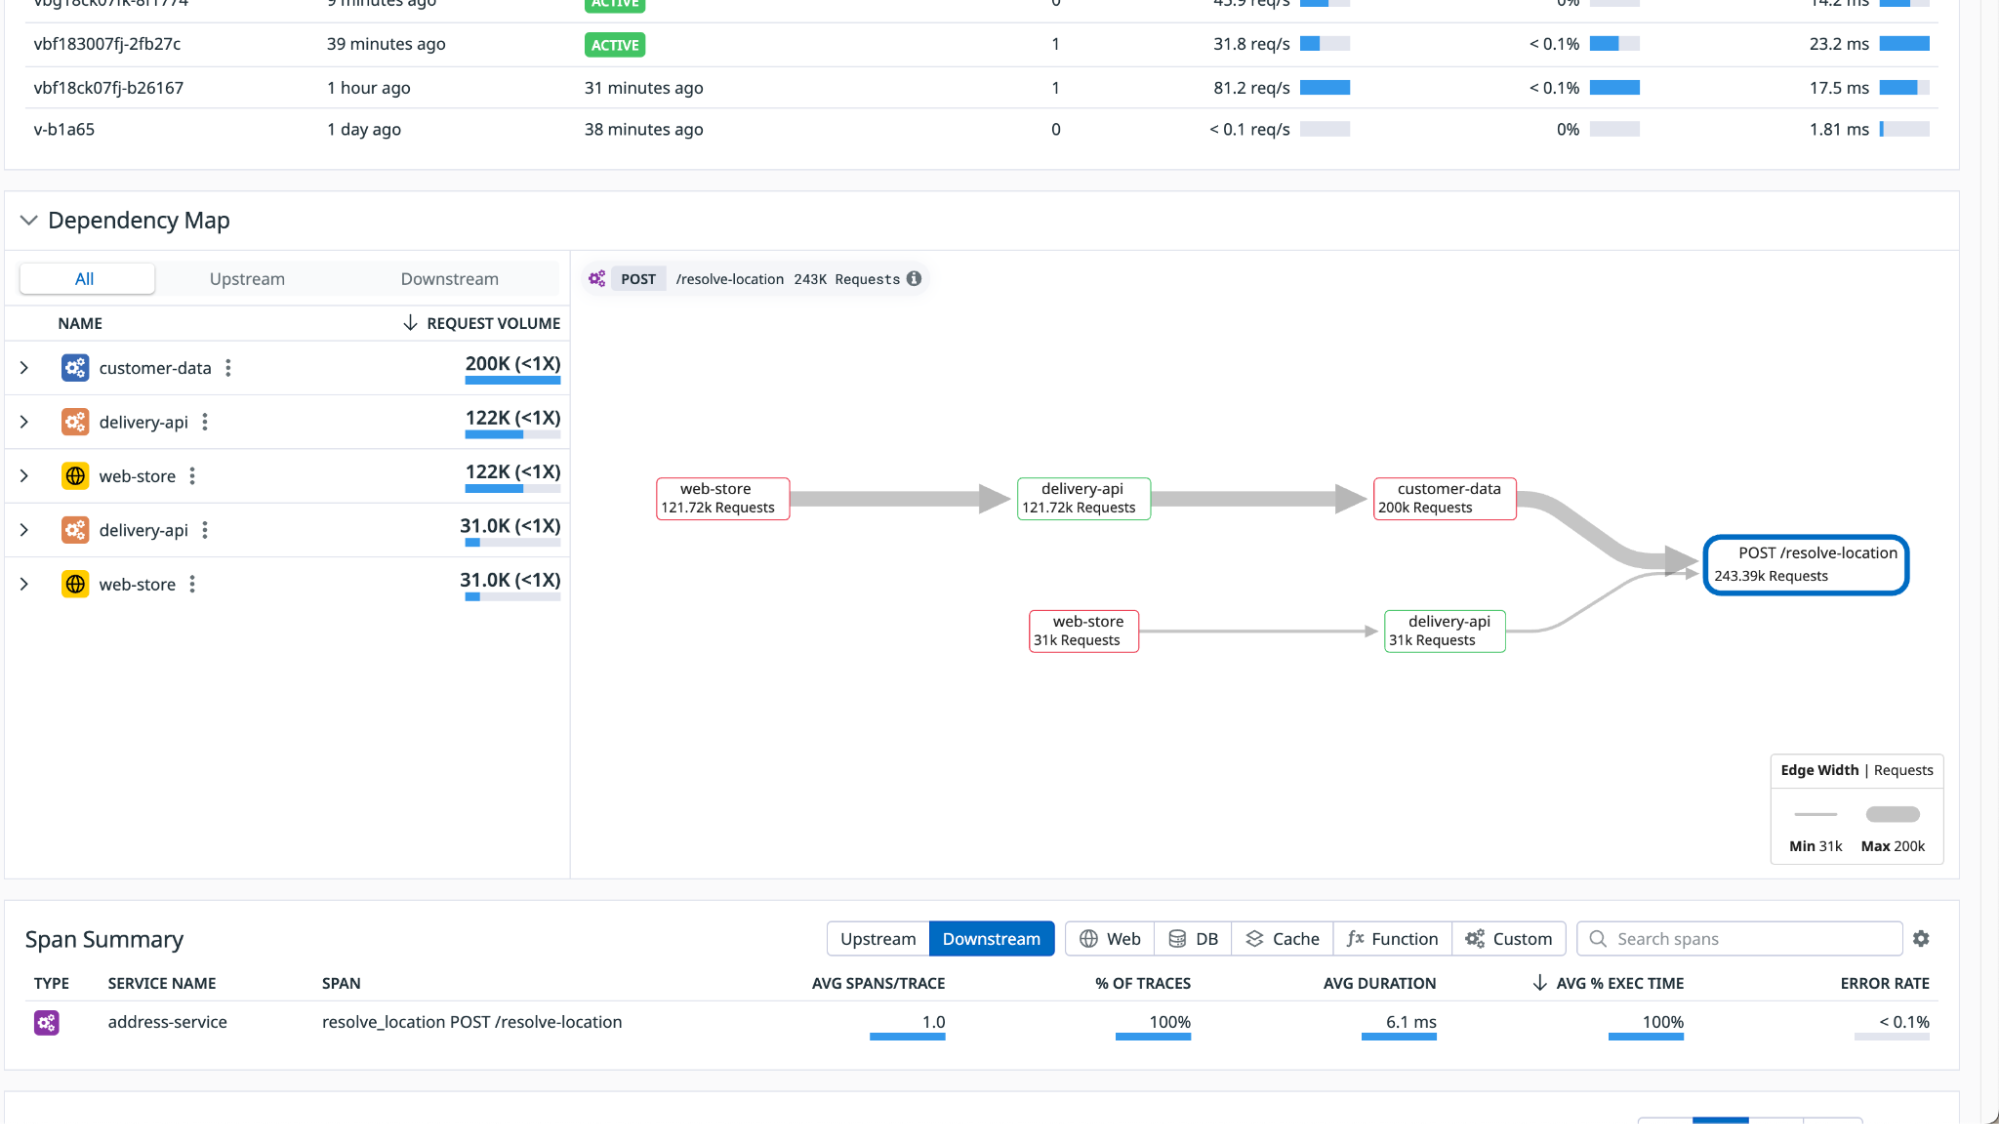The image size is (1999, 1125).
Task: Expand the customer-data service row
Action: (24, 368)
